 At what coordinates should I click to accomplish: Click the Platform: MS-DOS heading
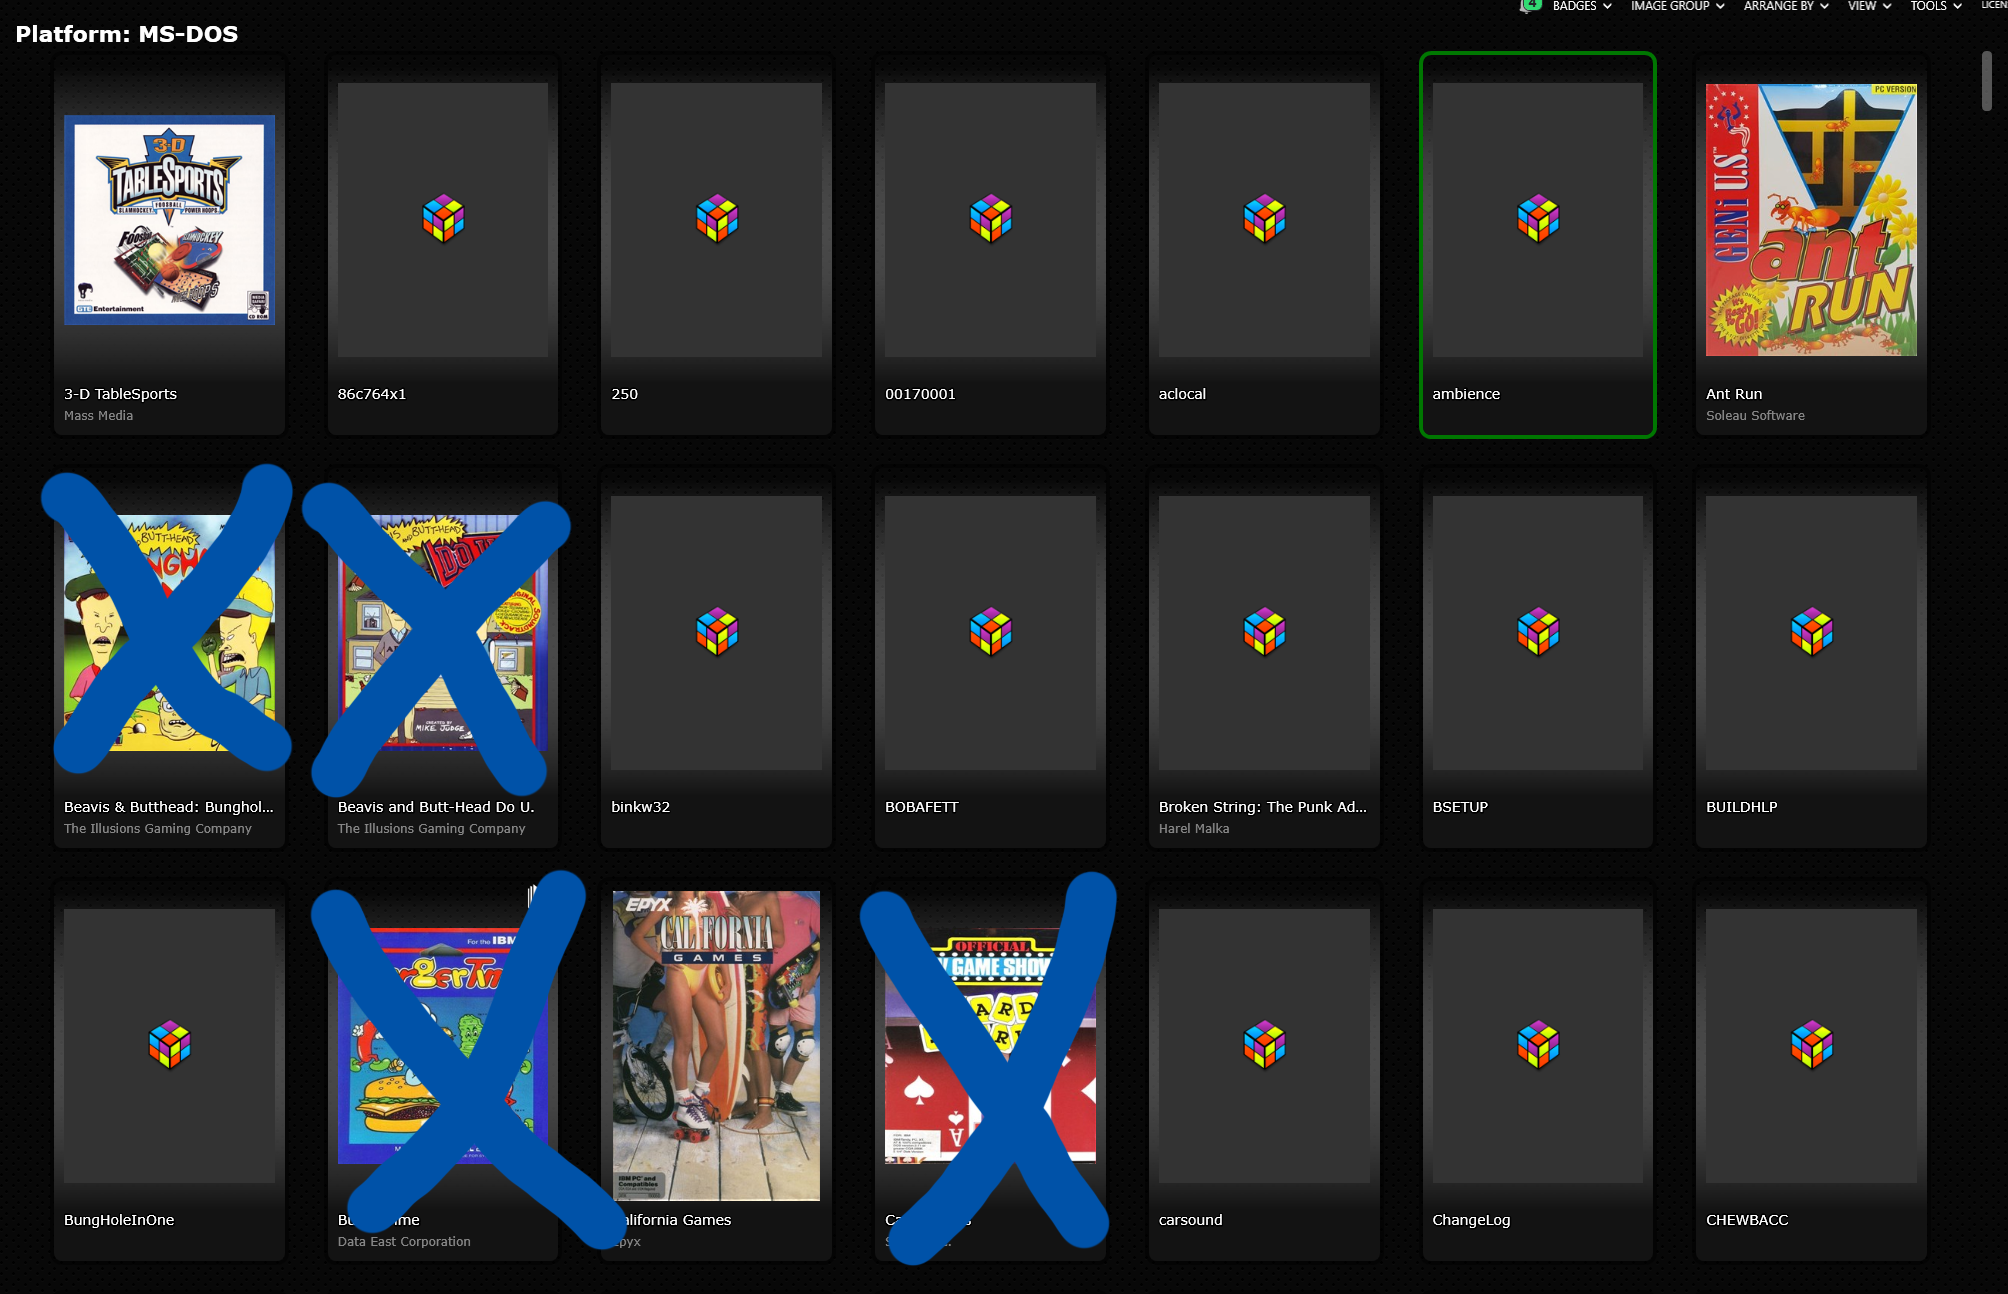pos(127,34)
